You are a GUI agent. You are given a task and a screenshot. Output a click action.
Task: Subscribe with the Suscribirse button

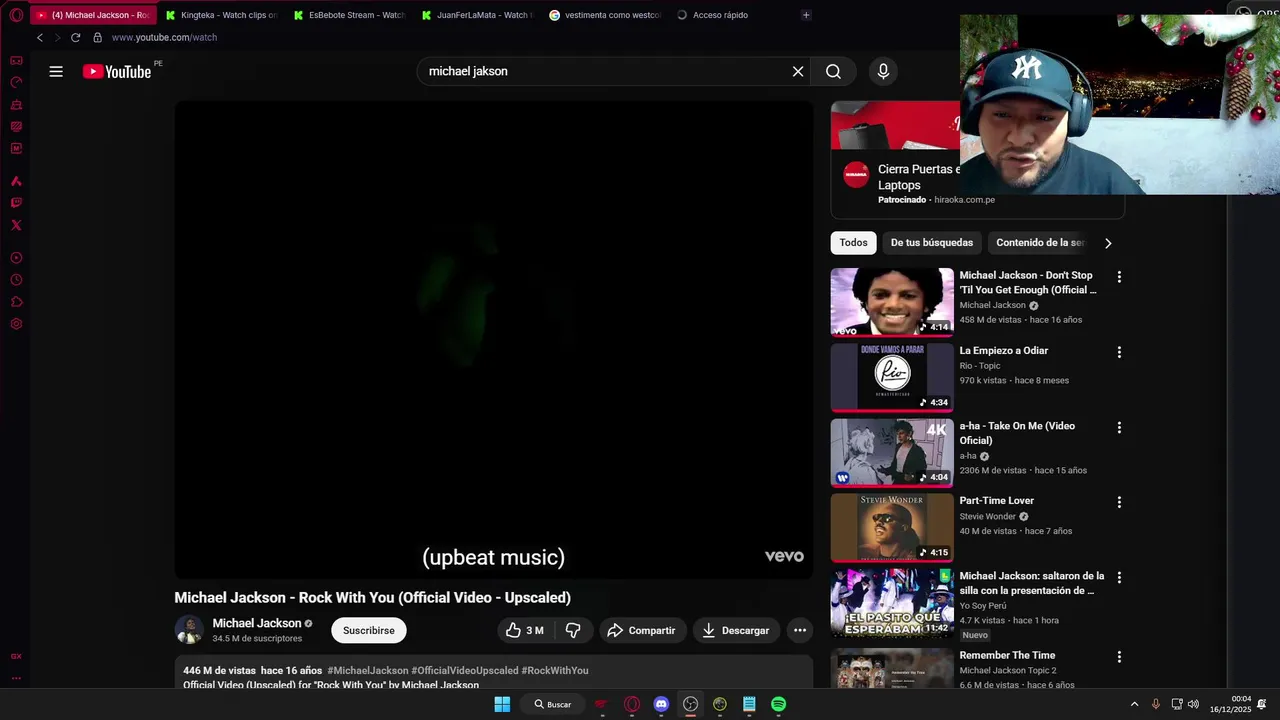pyautogui.click(x=369, y=630)
